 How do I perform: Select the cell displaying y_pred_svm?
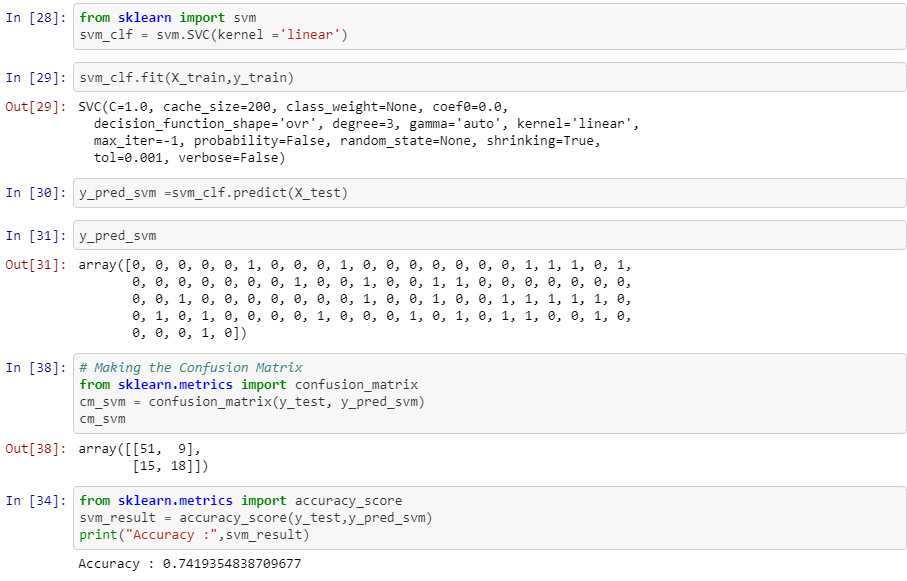[120, 235]
